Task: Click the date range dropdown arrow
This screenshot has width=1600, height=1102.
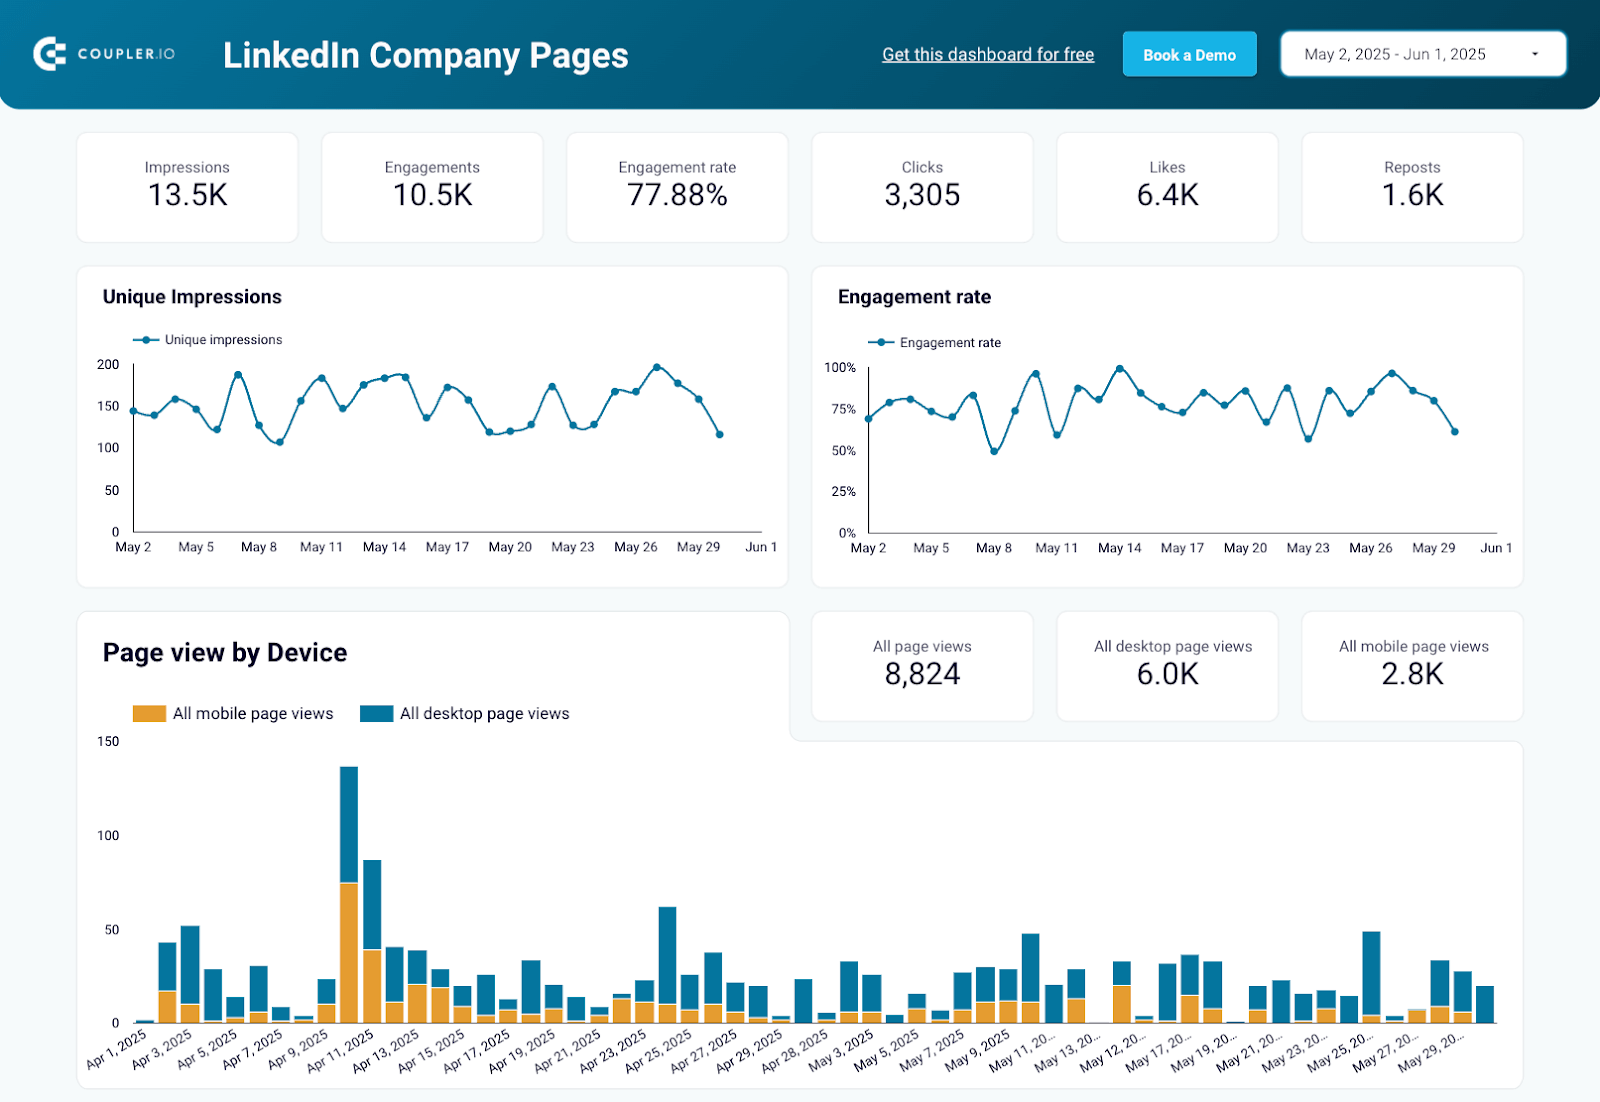Action: coord(1535,54)
